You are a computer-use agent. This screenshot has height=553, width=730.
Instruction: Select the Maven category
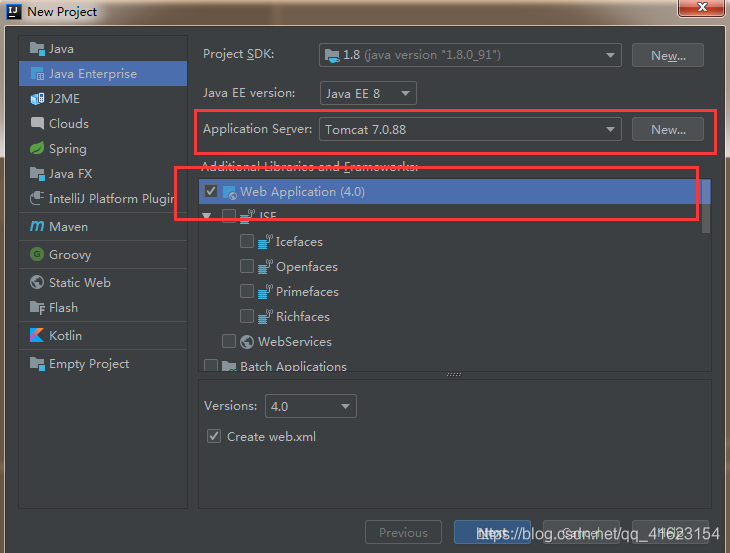pyautogui.click(x=103, y=227)
